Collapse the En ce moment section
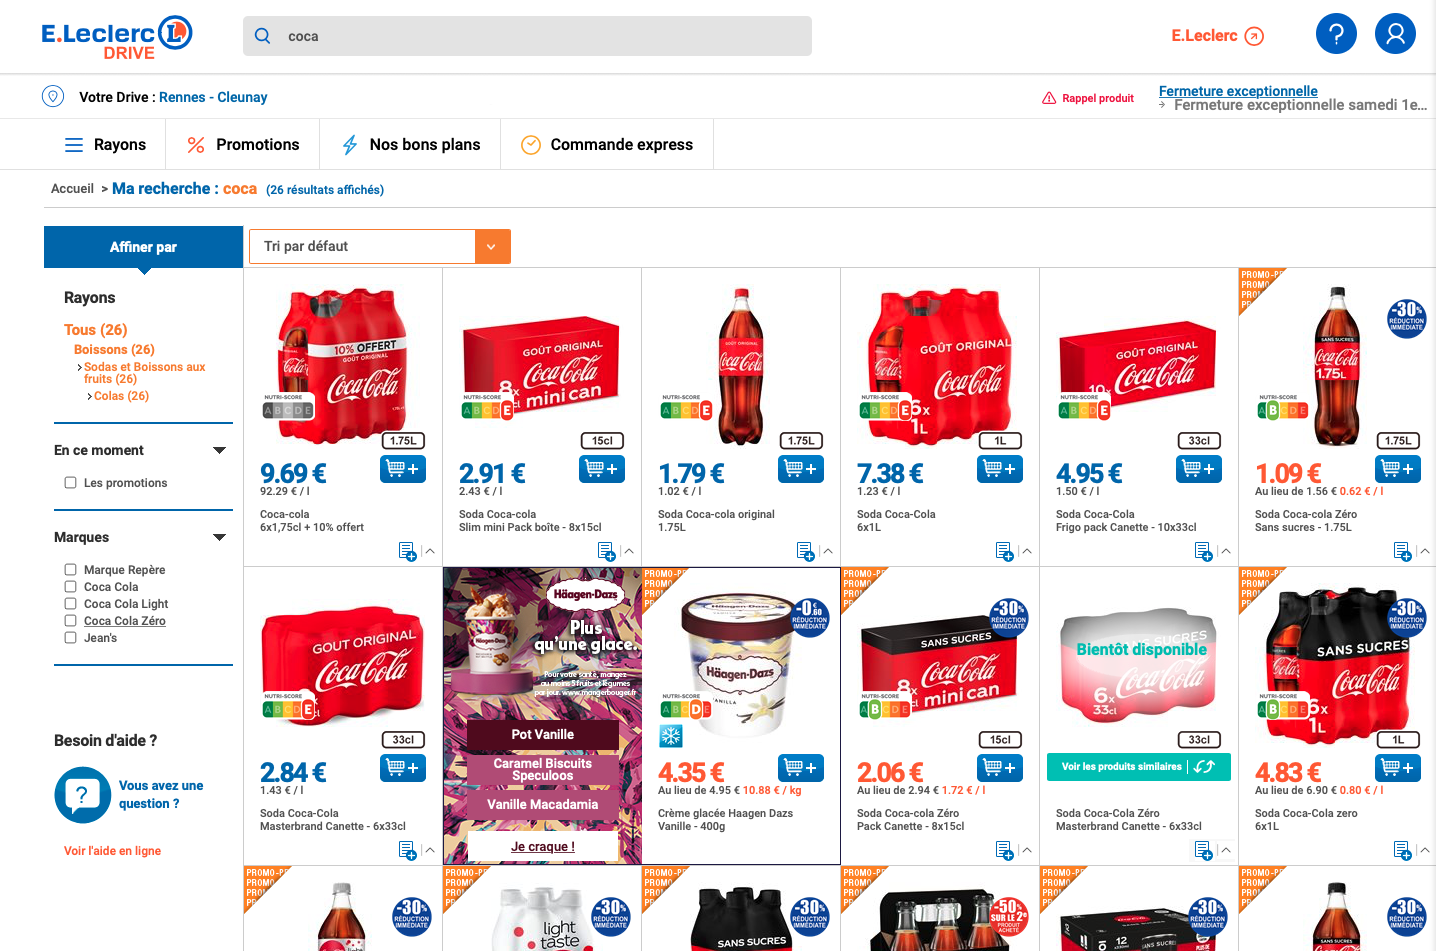 [220, 451]
